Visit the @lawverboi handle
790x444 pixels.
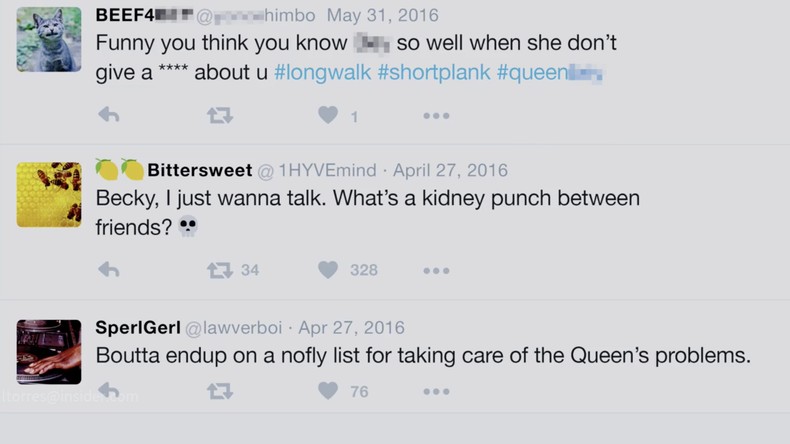[x=235, y=327]
